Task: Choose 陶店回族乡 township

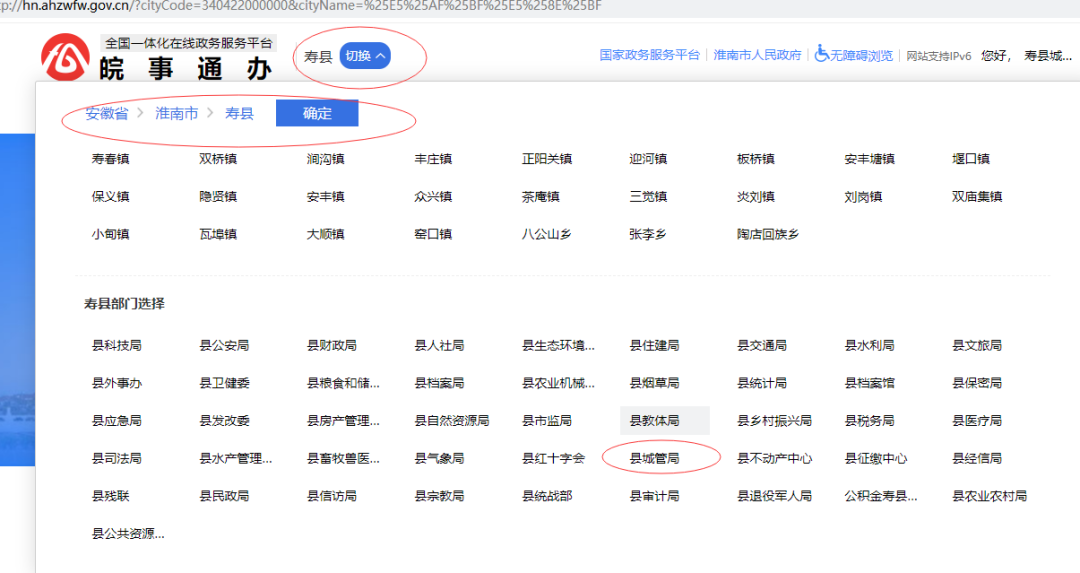Action: [768, 234]
